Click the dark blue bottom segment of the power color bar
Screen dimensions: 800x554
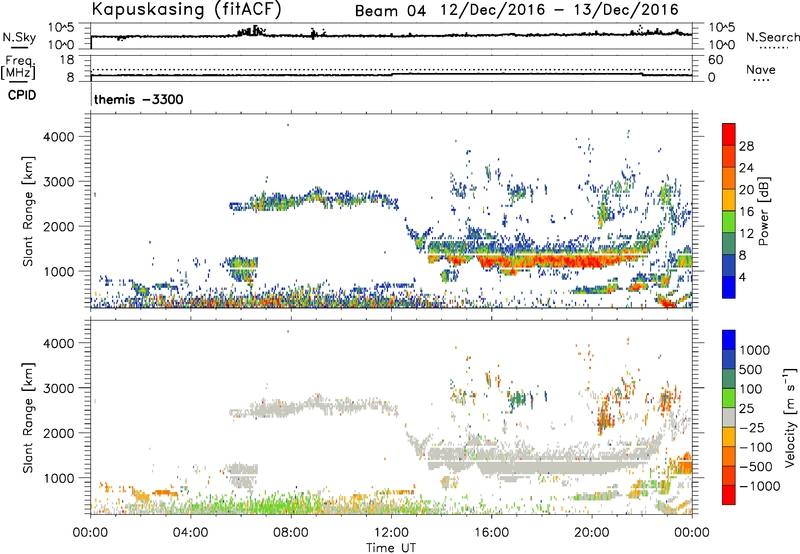tap(729, 287)
